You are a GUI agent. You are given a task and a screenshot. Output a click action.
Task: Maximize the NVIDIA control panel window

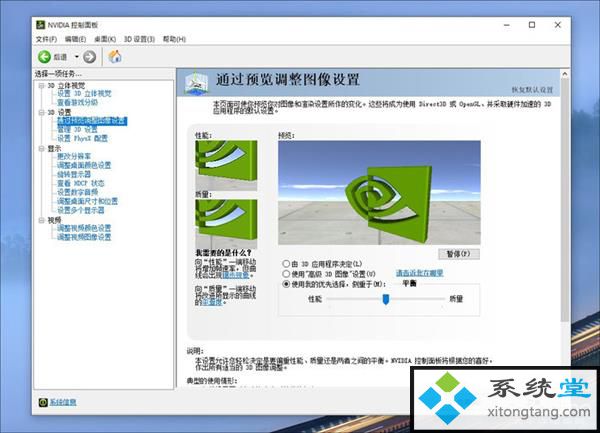pyautogui.click(x=532, y=25)
